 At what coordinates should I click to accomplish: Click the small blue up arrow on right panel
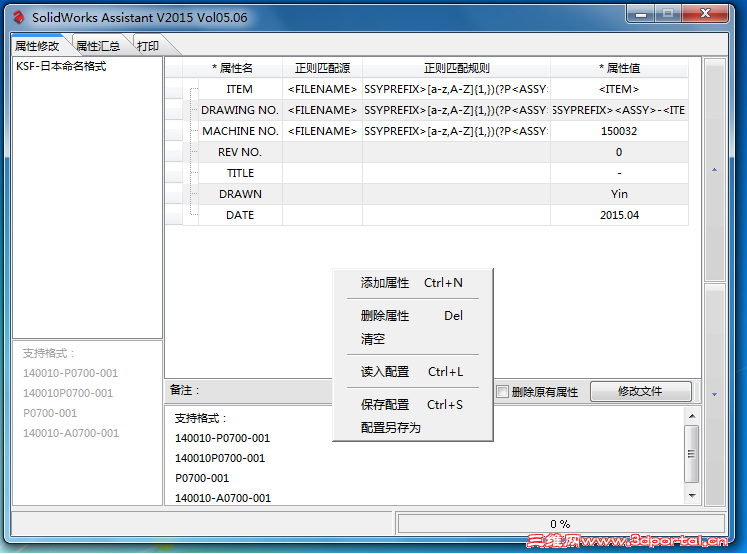click(x=714, y=170)
